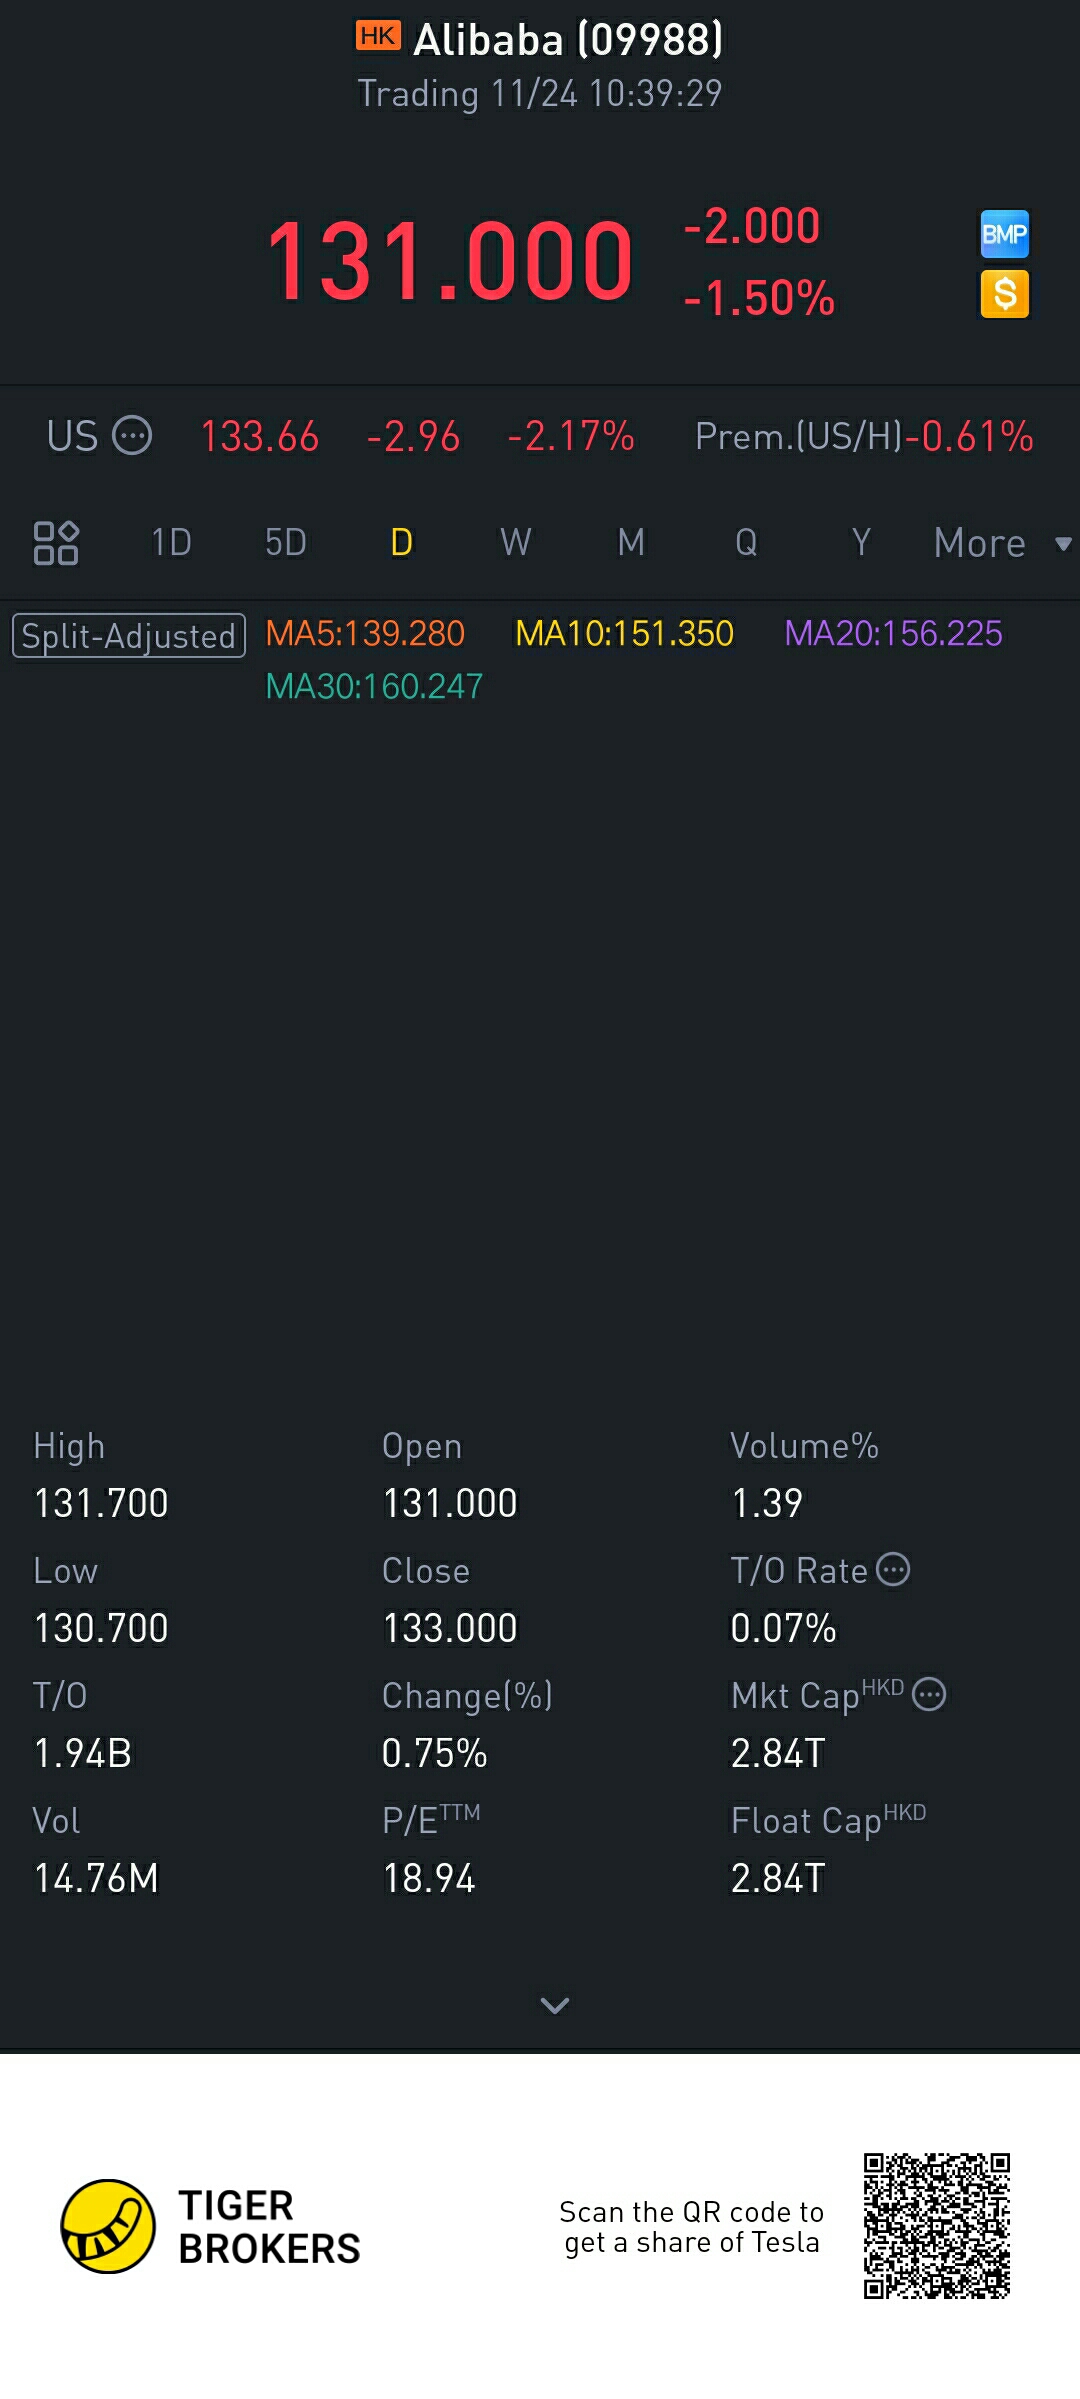Tap the blue BMP badge icon
This screenshot has width=1080, height=2399.
1004,234
